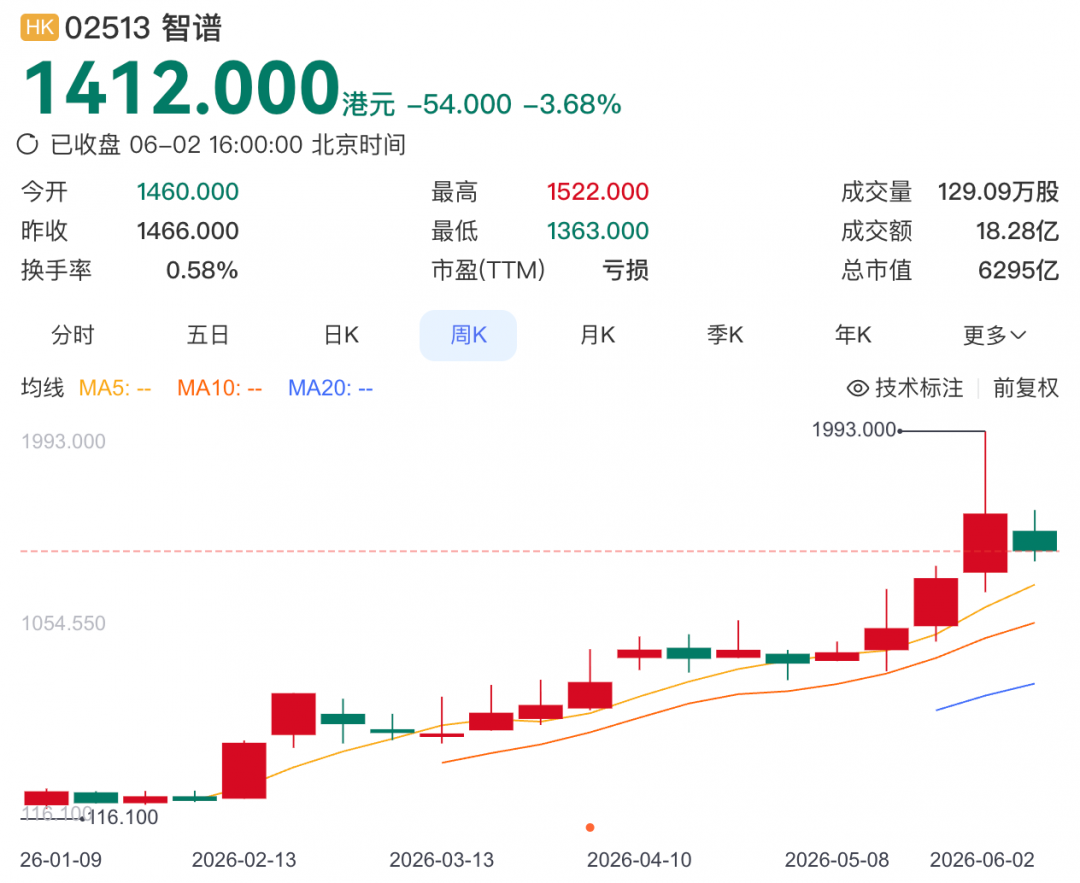
Task: Click the last green candlestick for 2026-06-02
Action: (x=1035, y=540)
